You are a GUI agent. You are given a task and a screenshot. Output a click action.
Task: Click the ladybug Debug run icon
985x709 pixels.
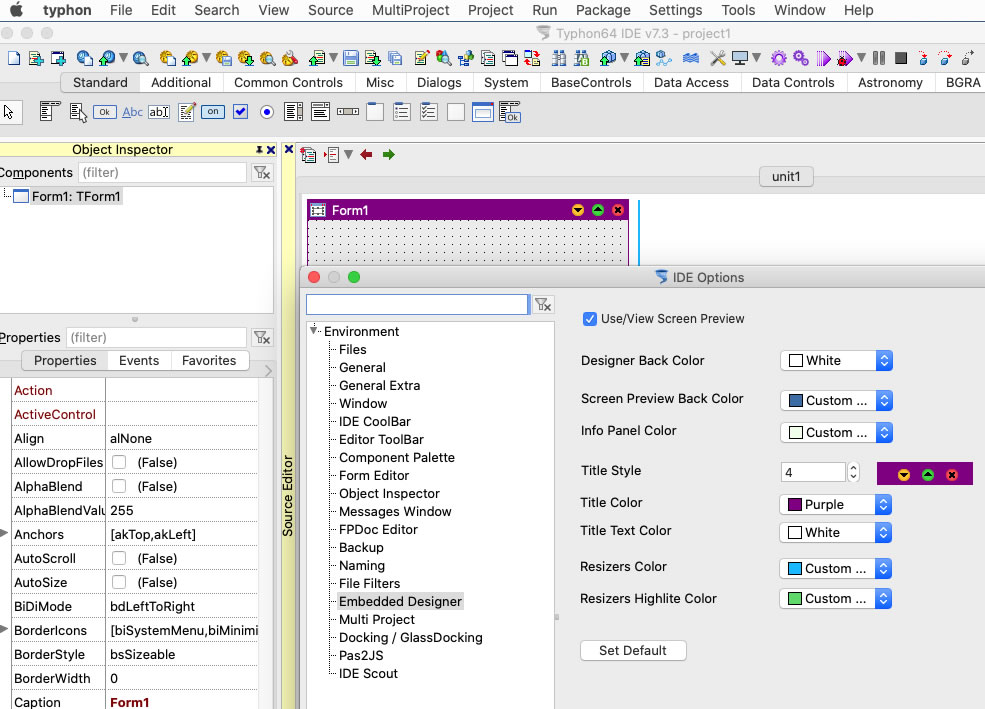(x=845, y=58)
